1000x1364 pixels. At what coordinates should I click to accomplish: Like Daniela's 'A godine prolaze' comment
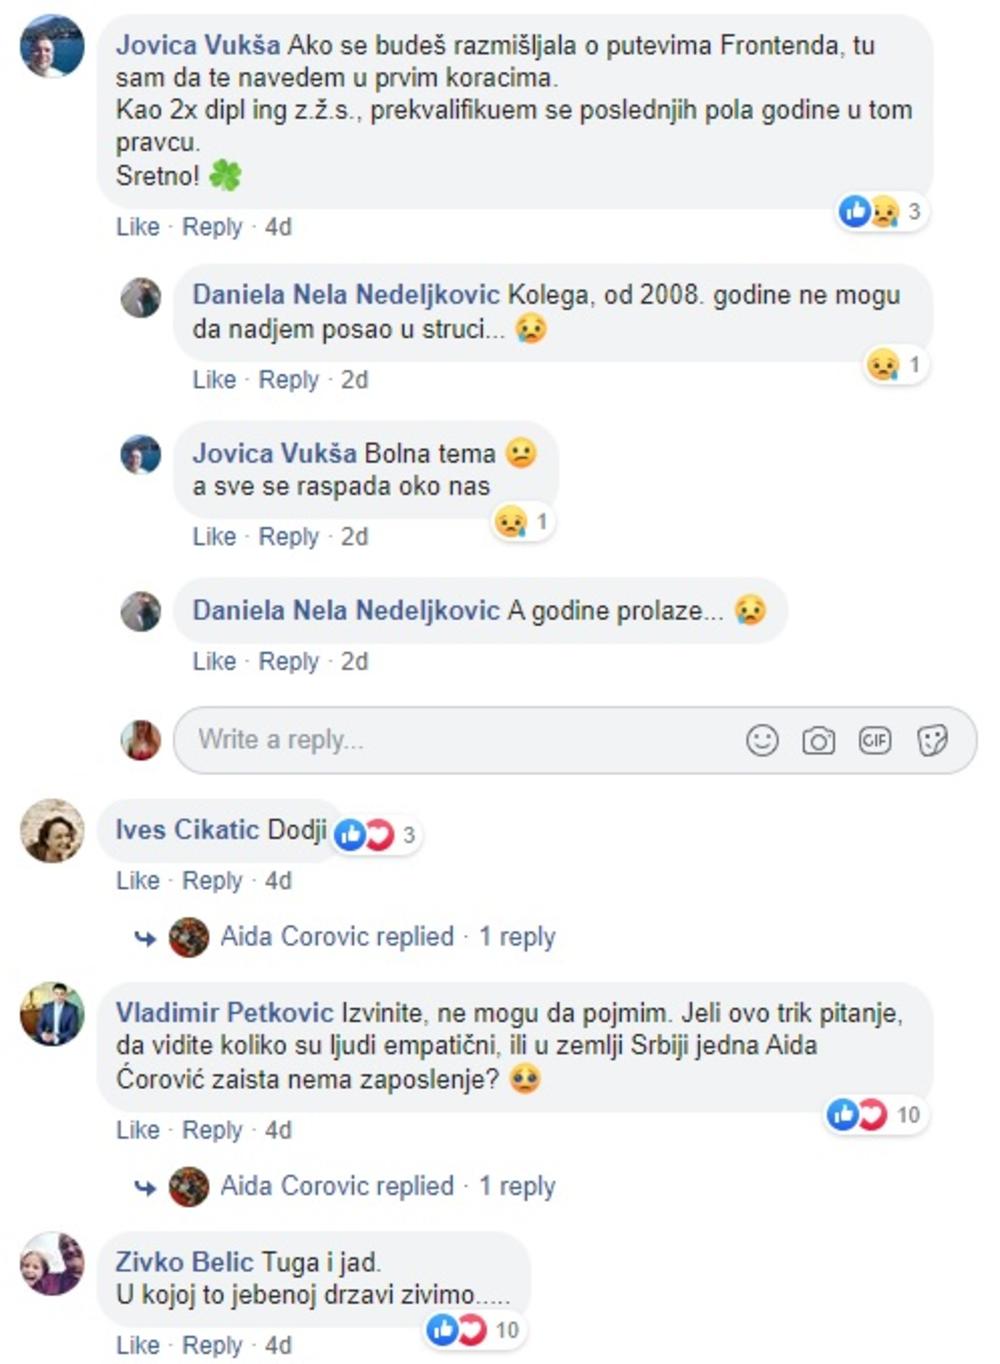tap(214, 661)
